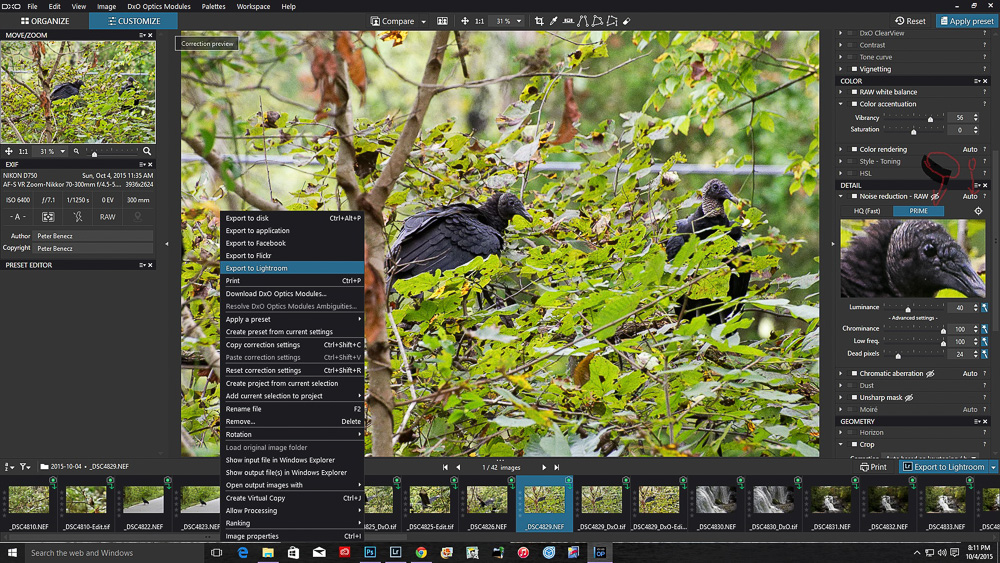Open Photoshop from the Windows taskbar
The image size is (1000, 563).
370,552
